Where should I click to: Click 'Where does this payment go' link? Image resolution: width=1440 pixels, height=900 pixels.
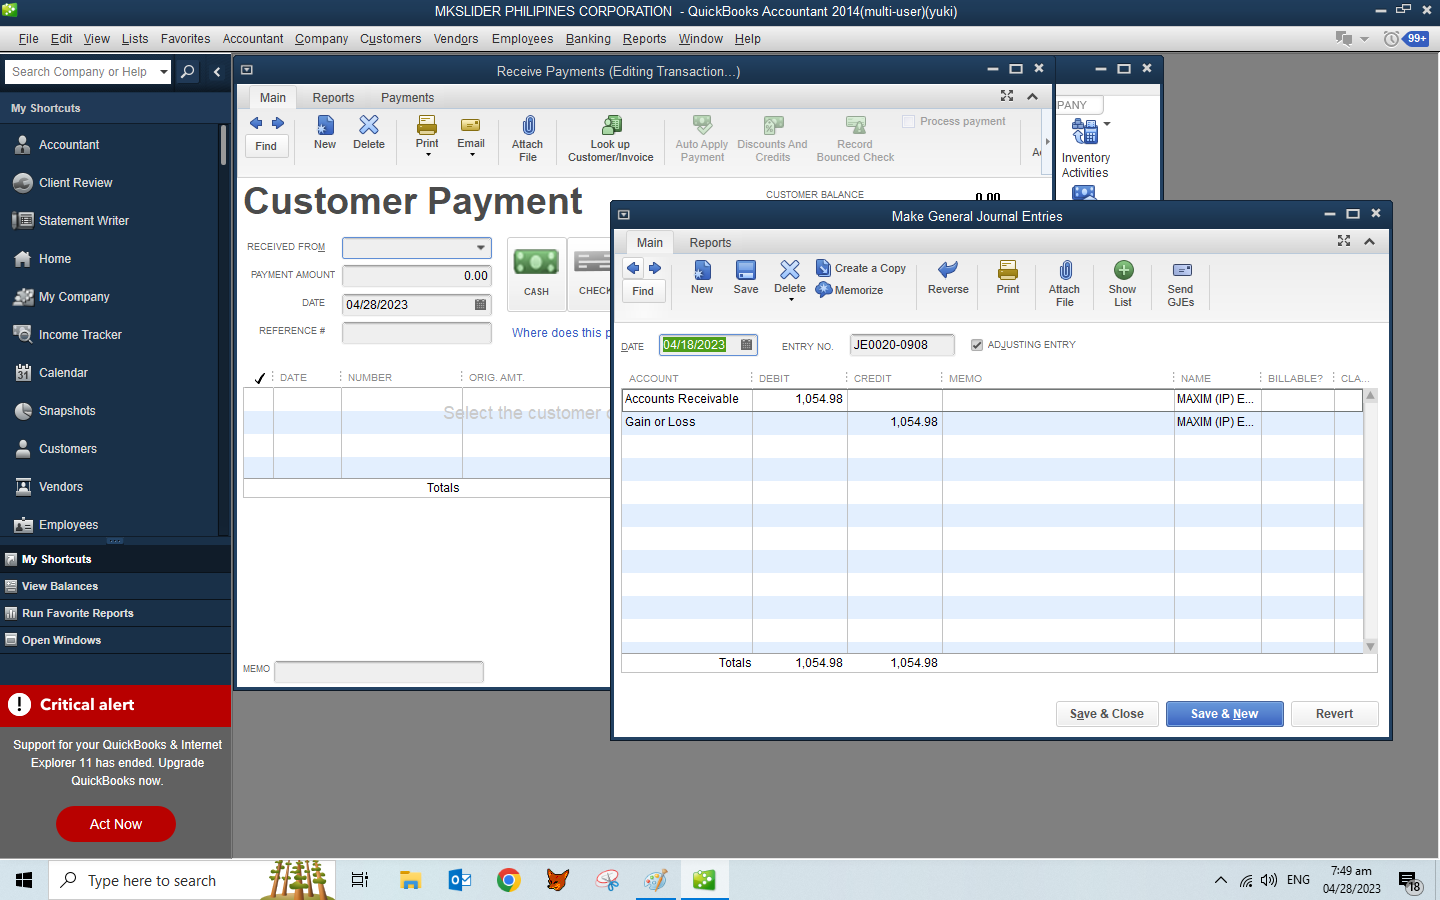point(560,333)
